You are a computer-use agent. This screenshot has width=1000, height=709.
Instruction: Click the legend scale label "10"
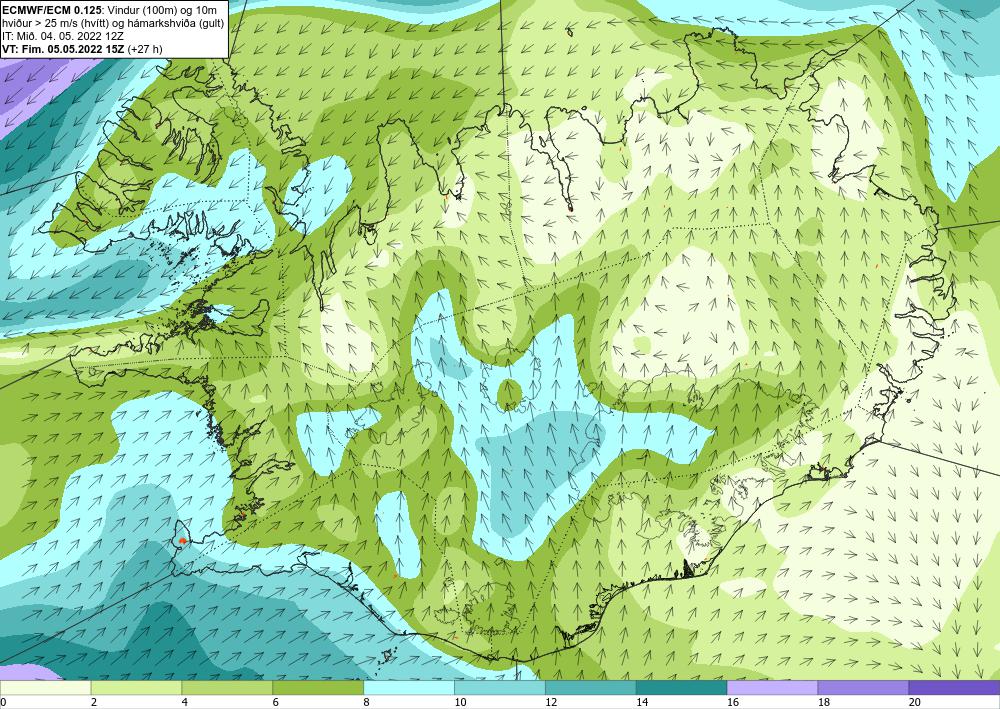point(460,702)
